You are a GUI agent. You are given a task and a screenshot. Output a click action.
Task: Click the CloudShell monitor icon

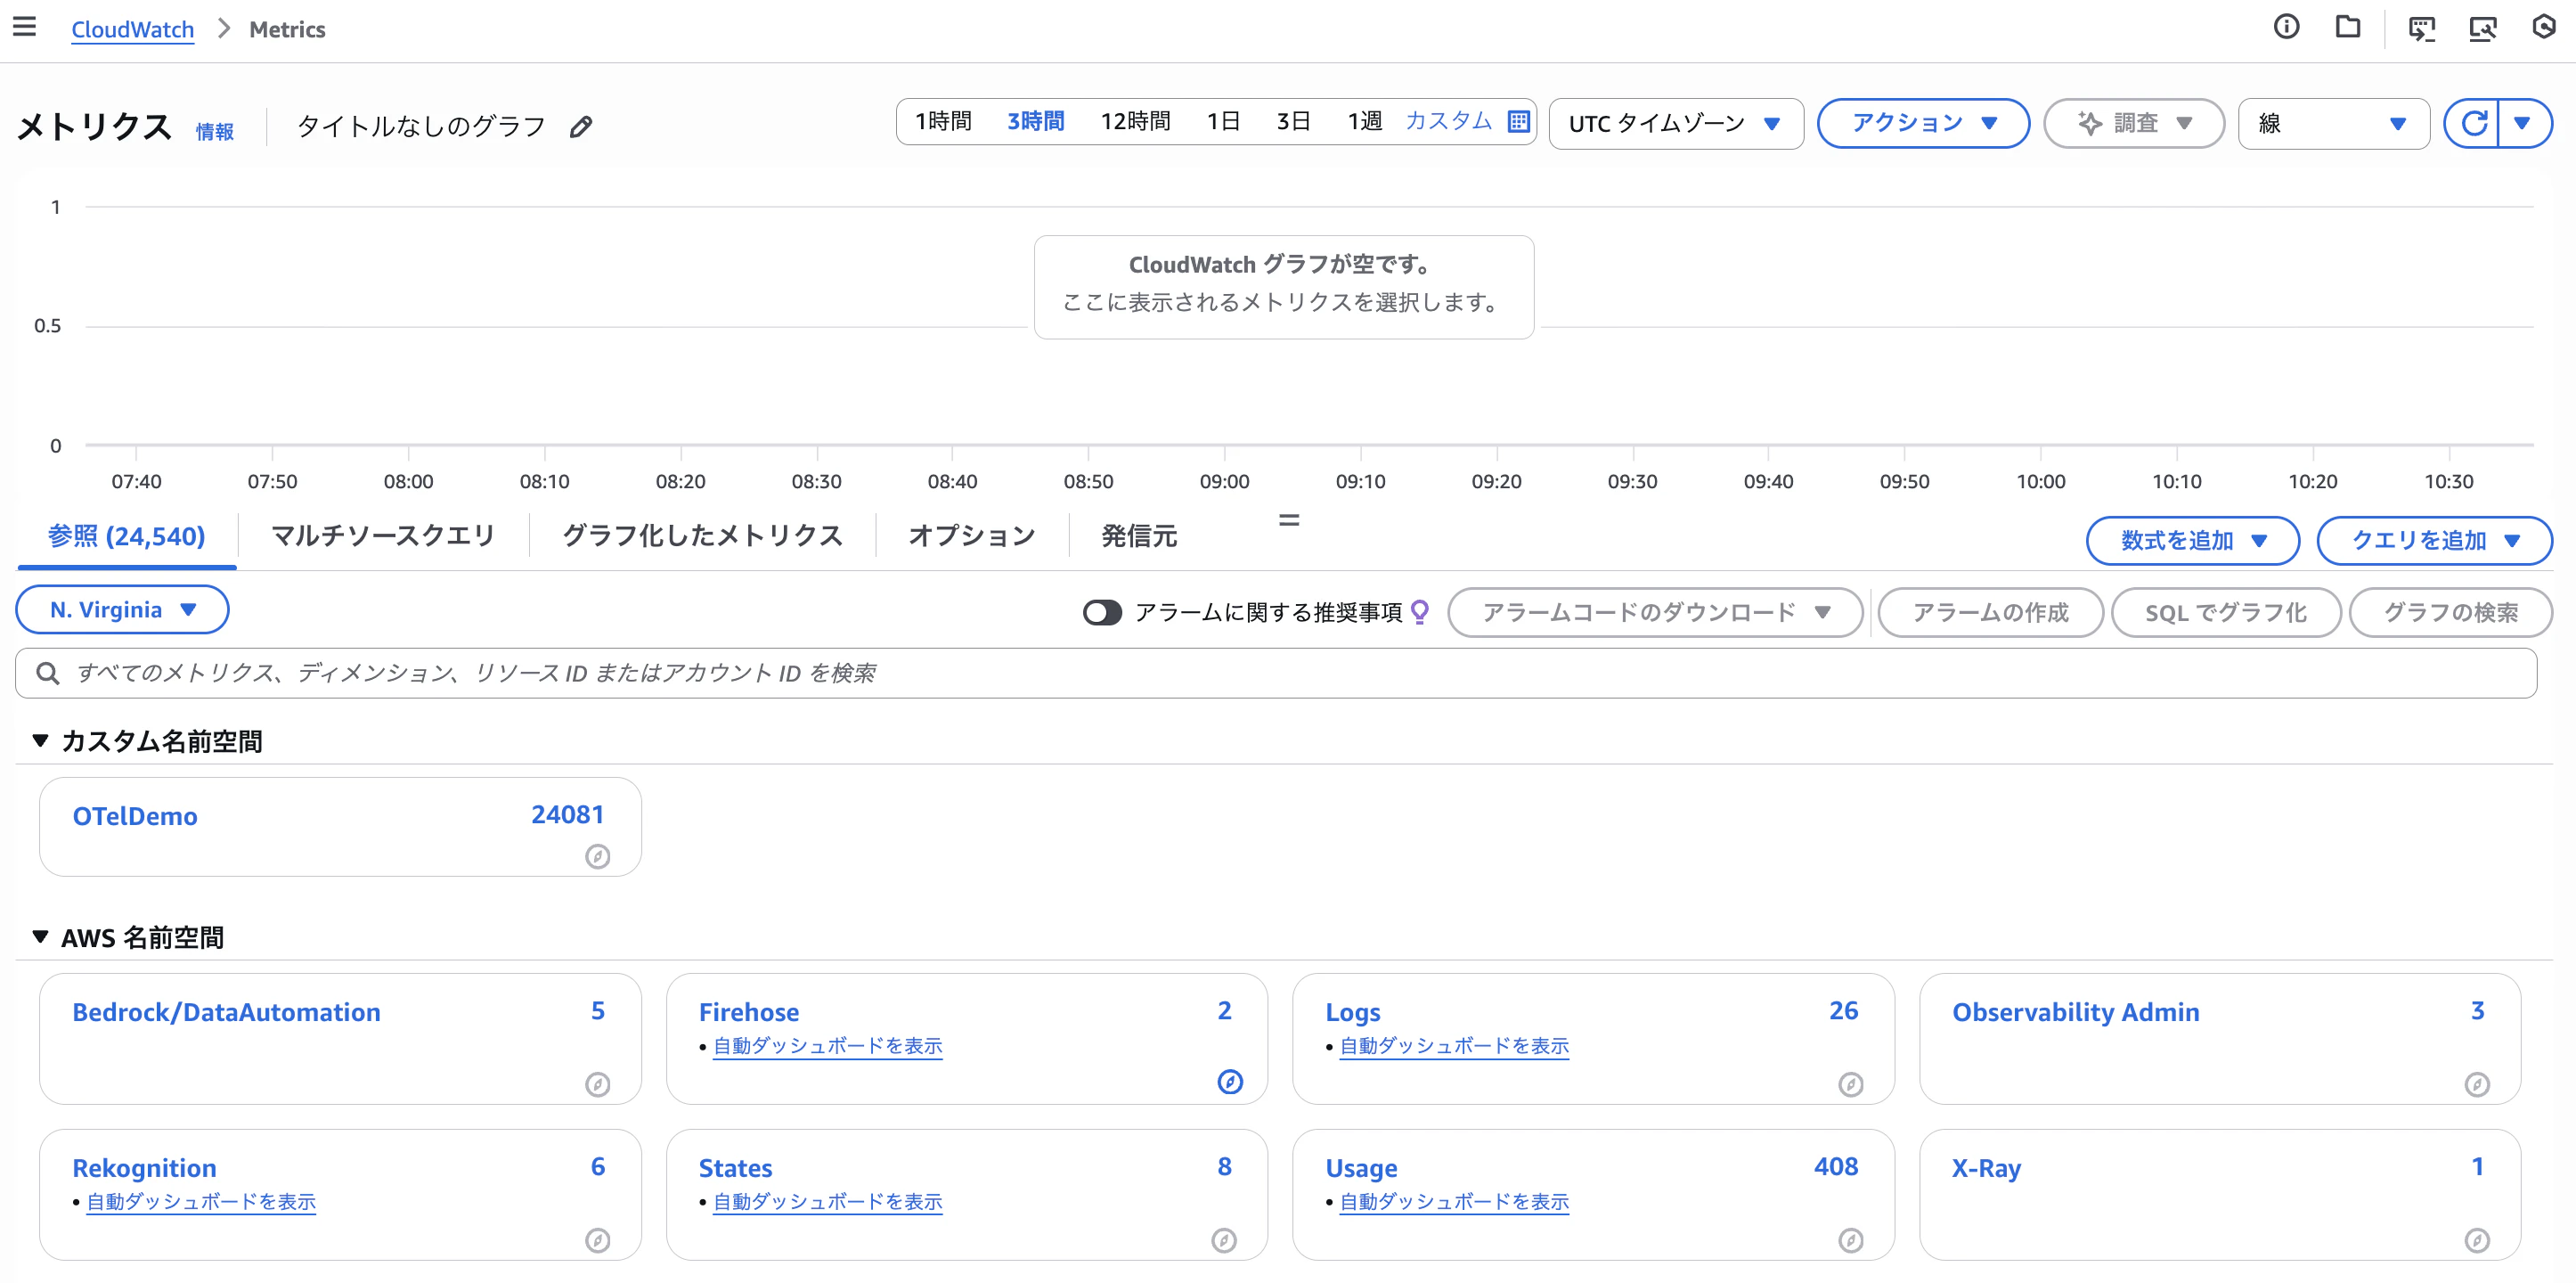[2421, 28]
